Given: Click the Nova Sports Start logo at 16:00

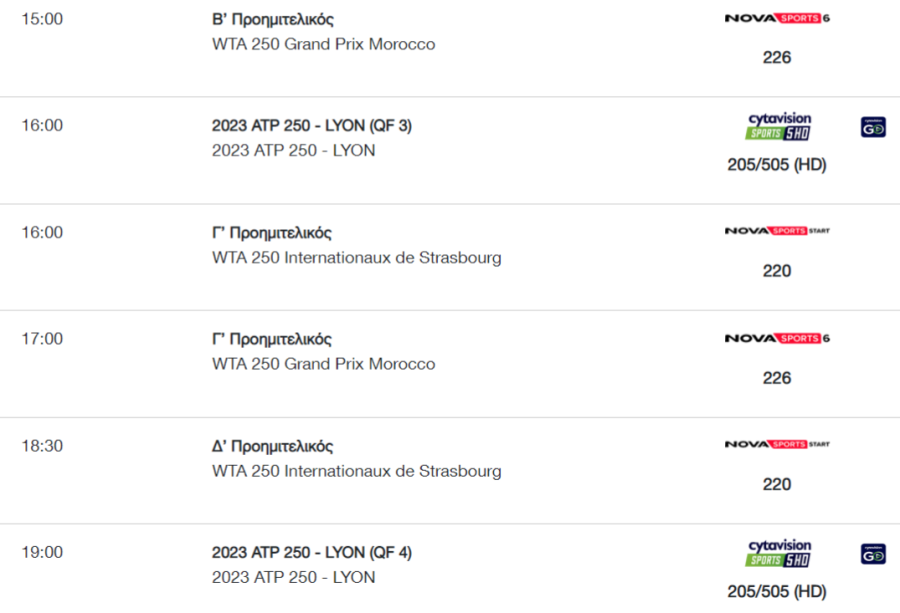Looking at the screenshot, I should [777, 231].
